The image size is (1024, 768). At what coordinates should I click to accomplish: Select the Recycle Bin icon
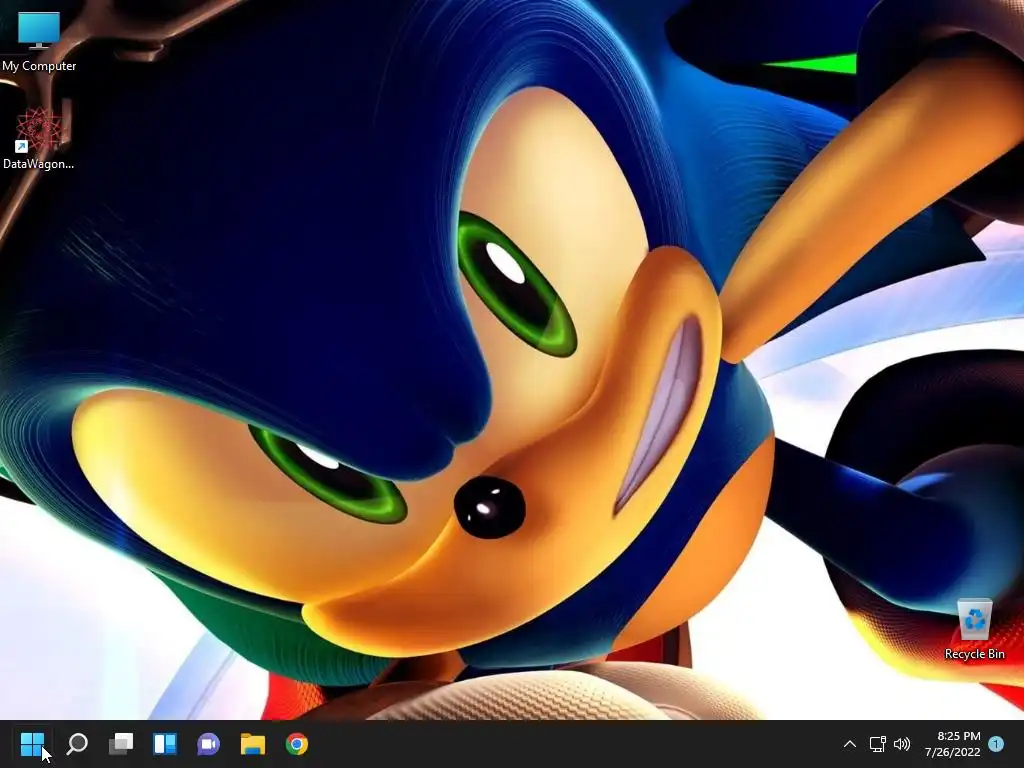[974, 628]
